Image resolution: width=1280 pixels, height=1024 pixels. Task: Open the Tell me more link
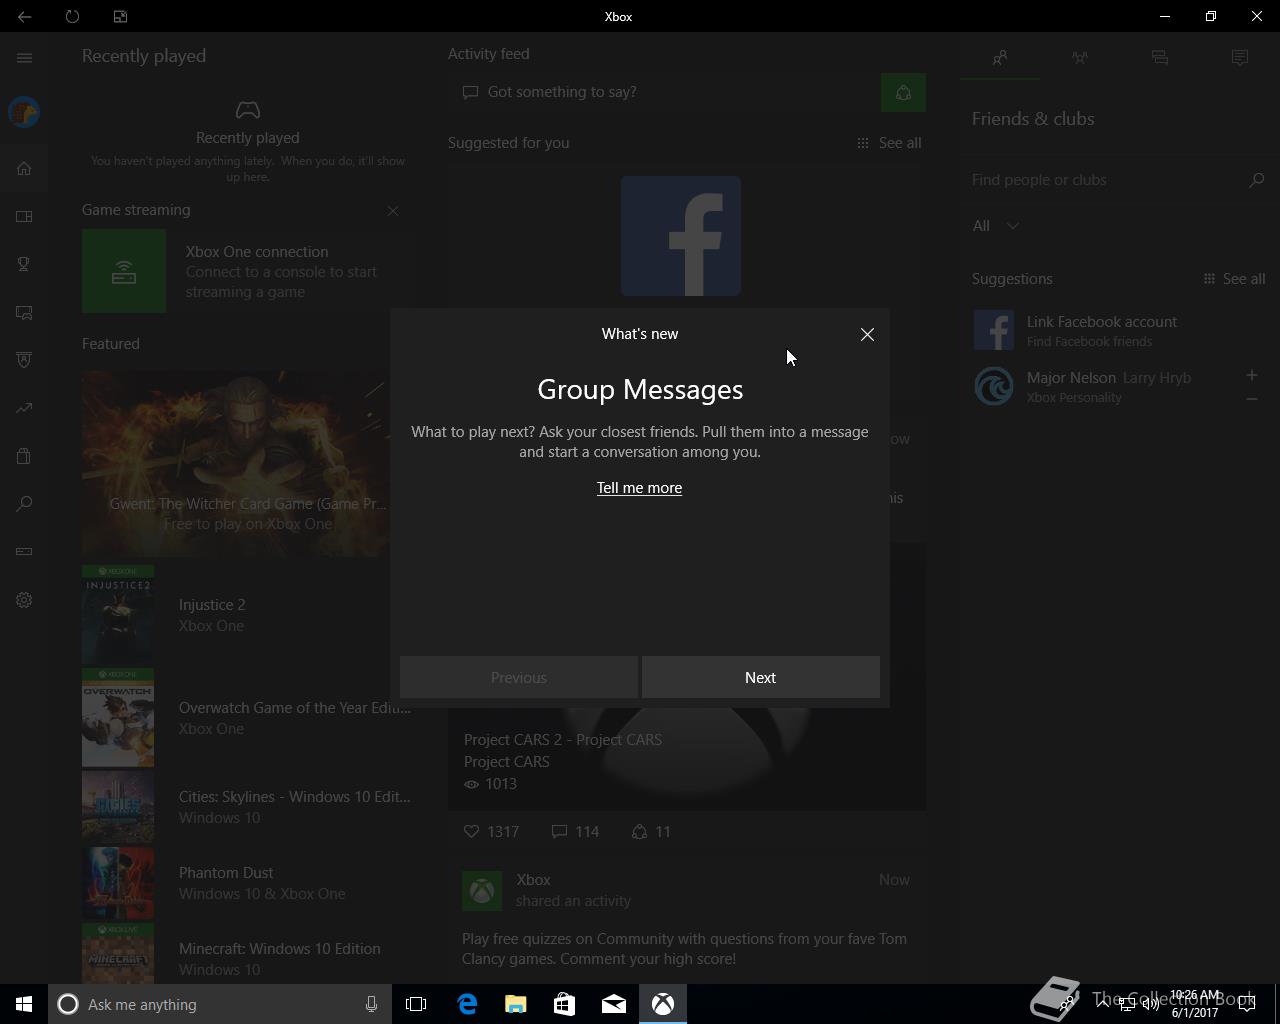click(639, 487)
